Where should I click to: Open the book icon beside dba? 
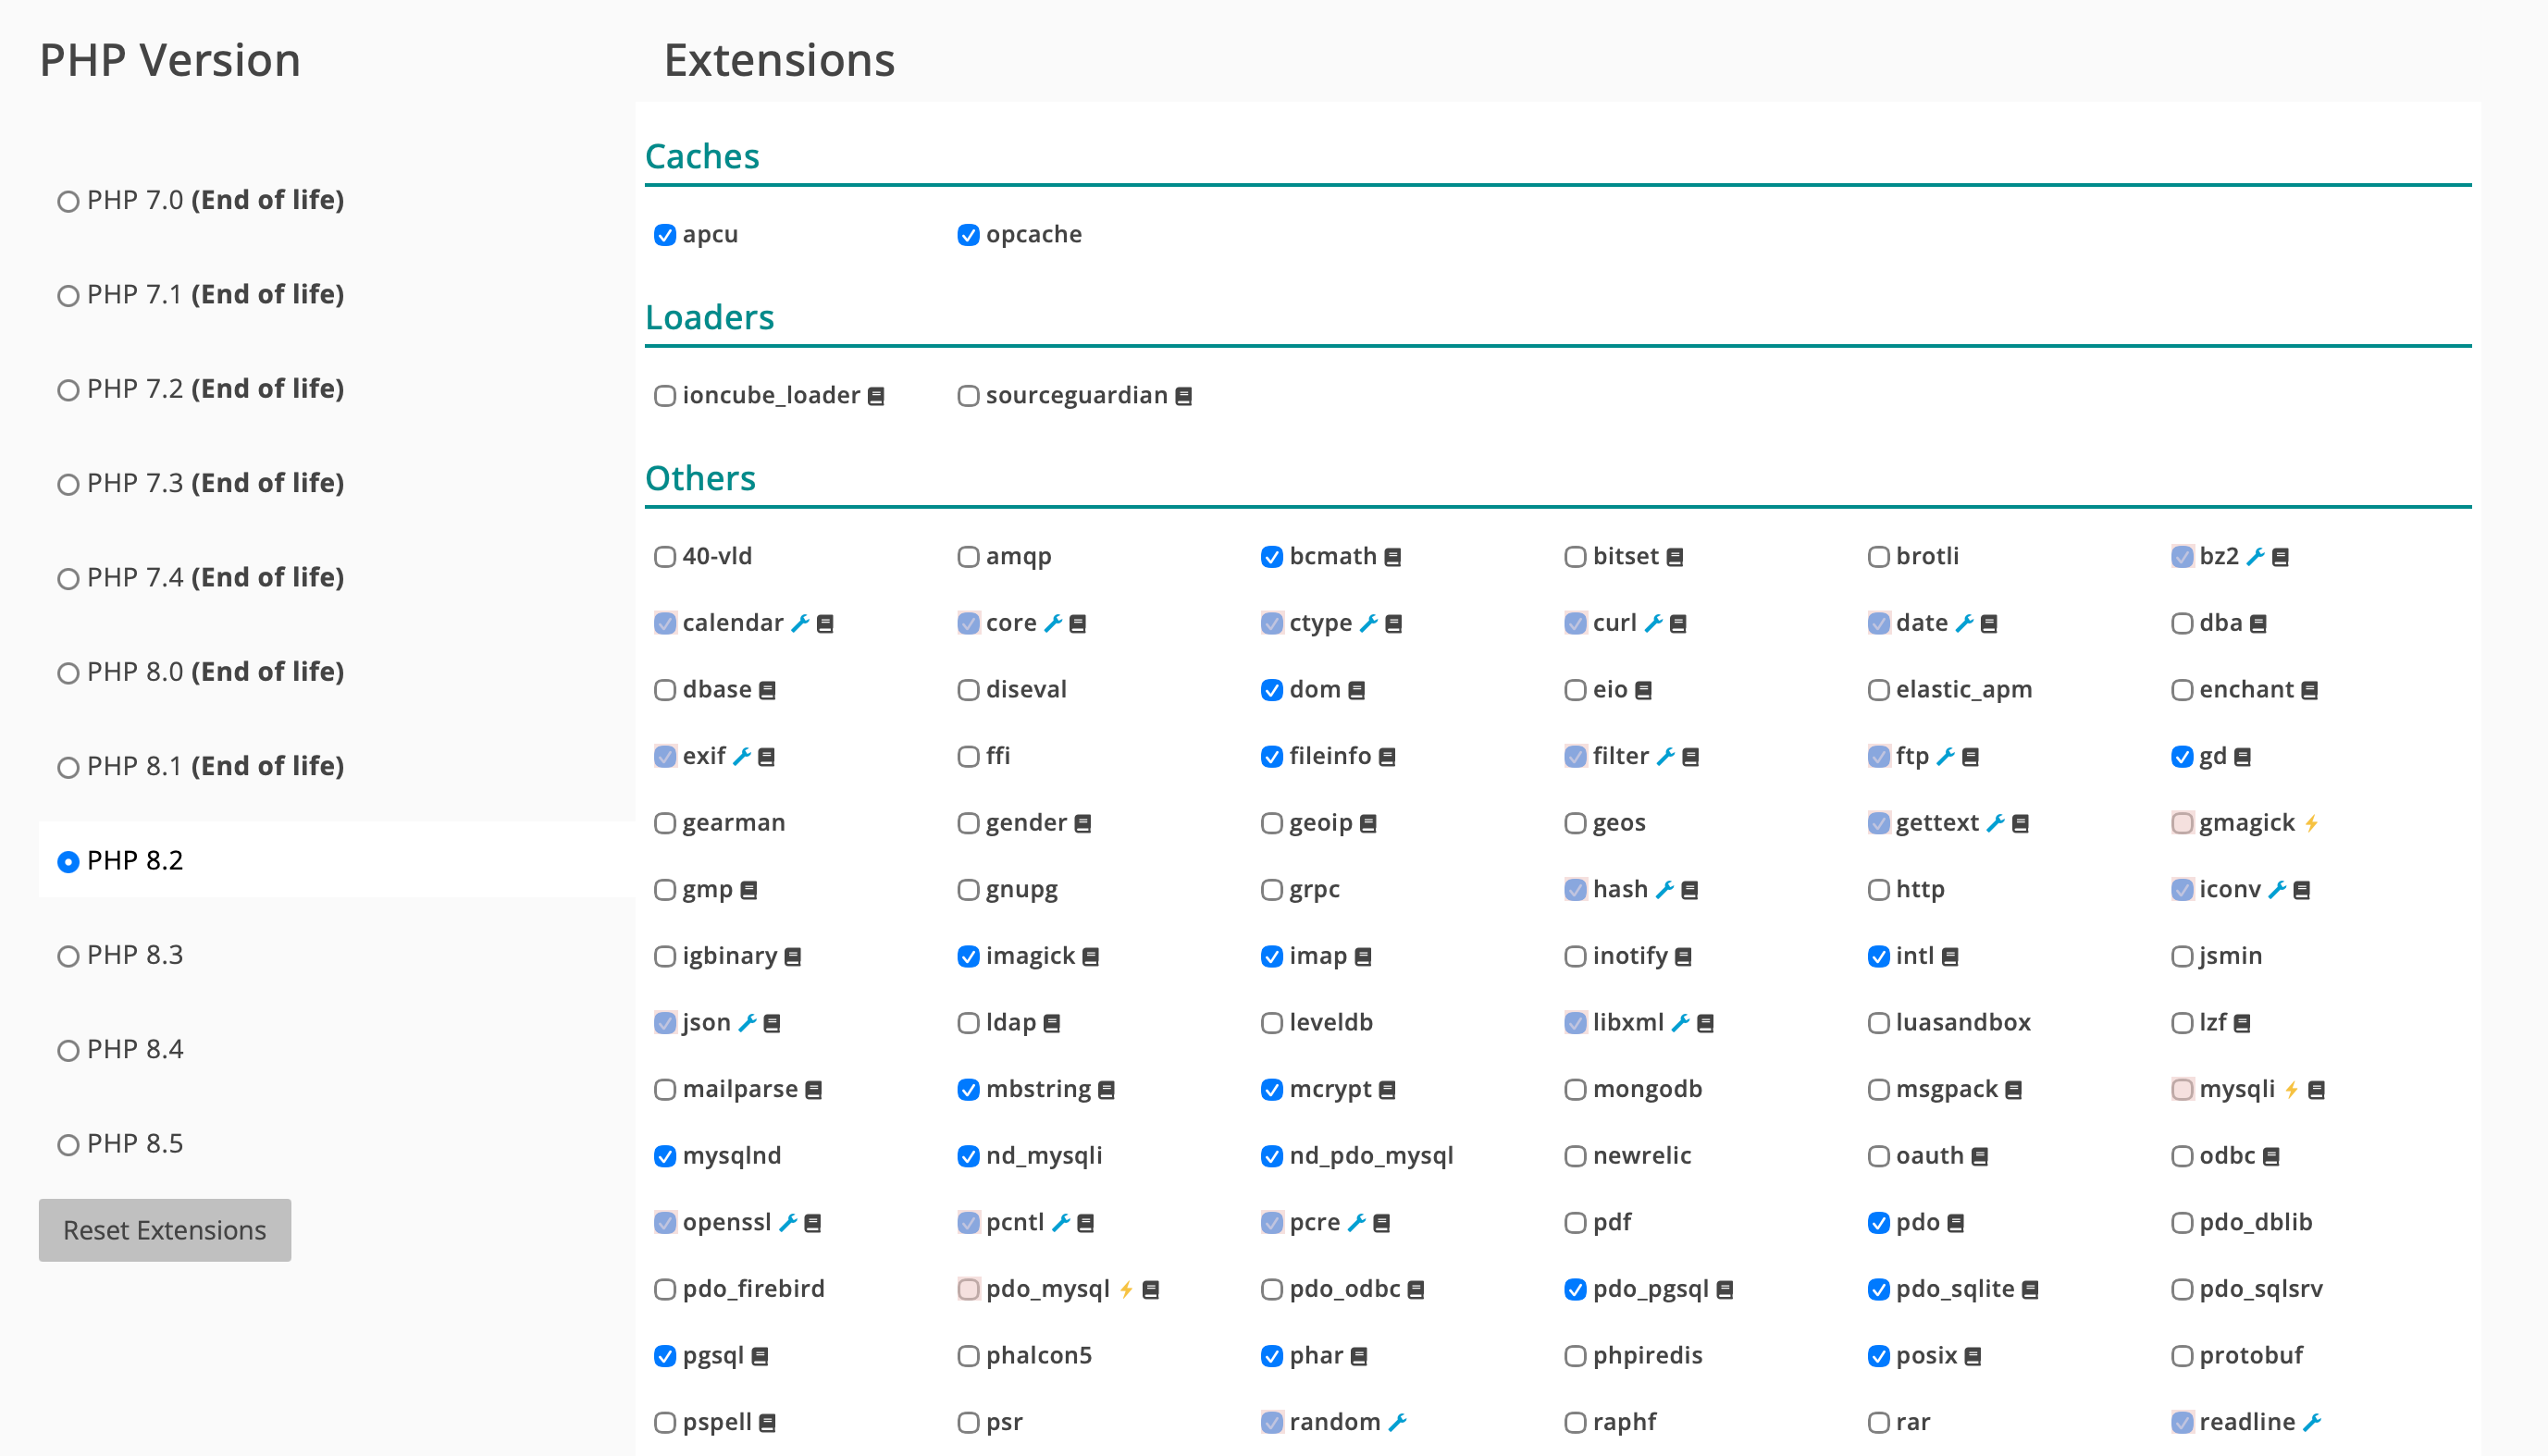coord(2258,625)
